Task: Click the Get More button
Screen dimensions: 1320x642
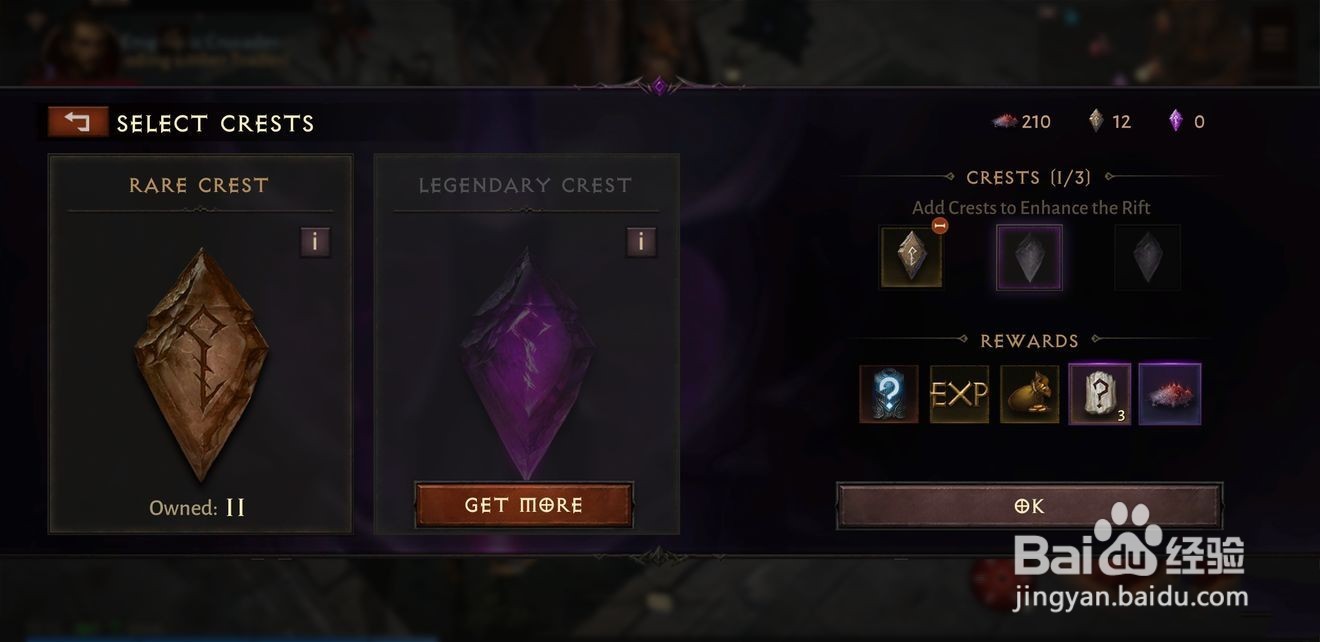Action: 524,505
